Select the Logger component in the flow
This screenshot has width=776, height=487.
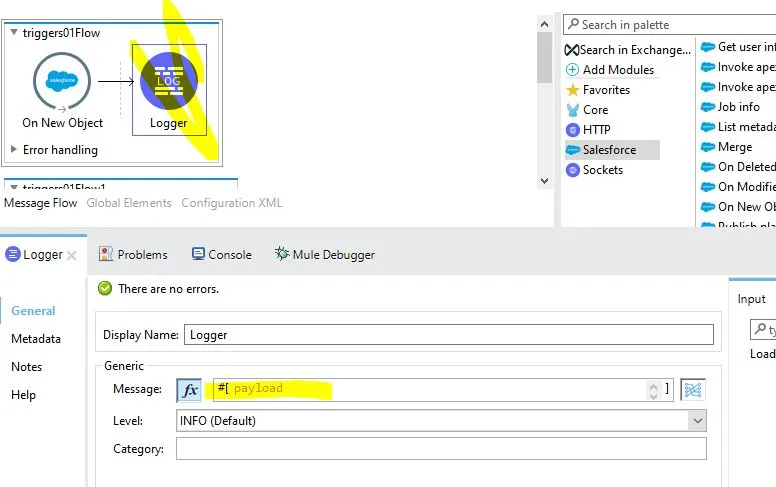pyautogui.click(x=169, y=81)
